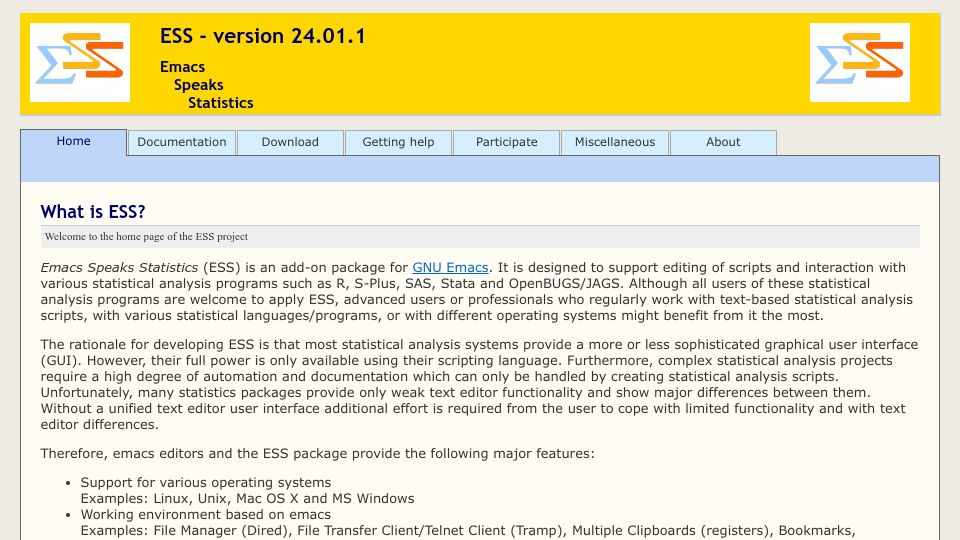
Task: Click the 'ESS - version 24.01.1' title
Action: [x=263, y=36]
